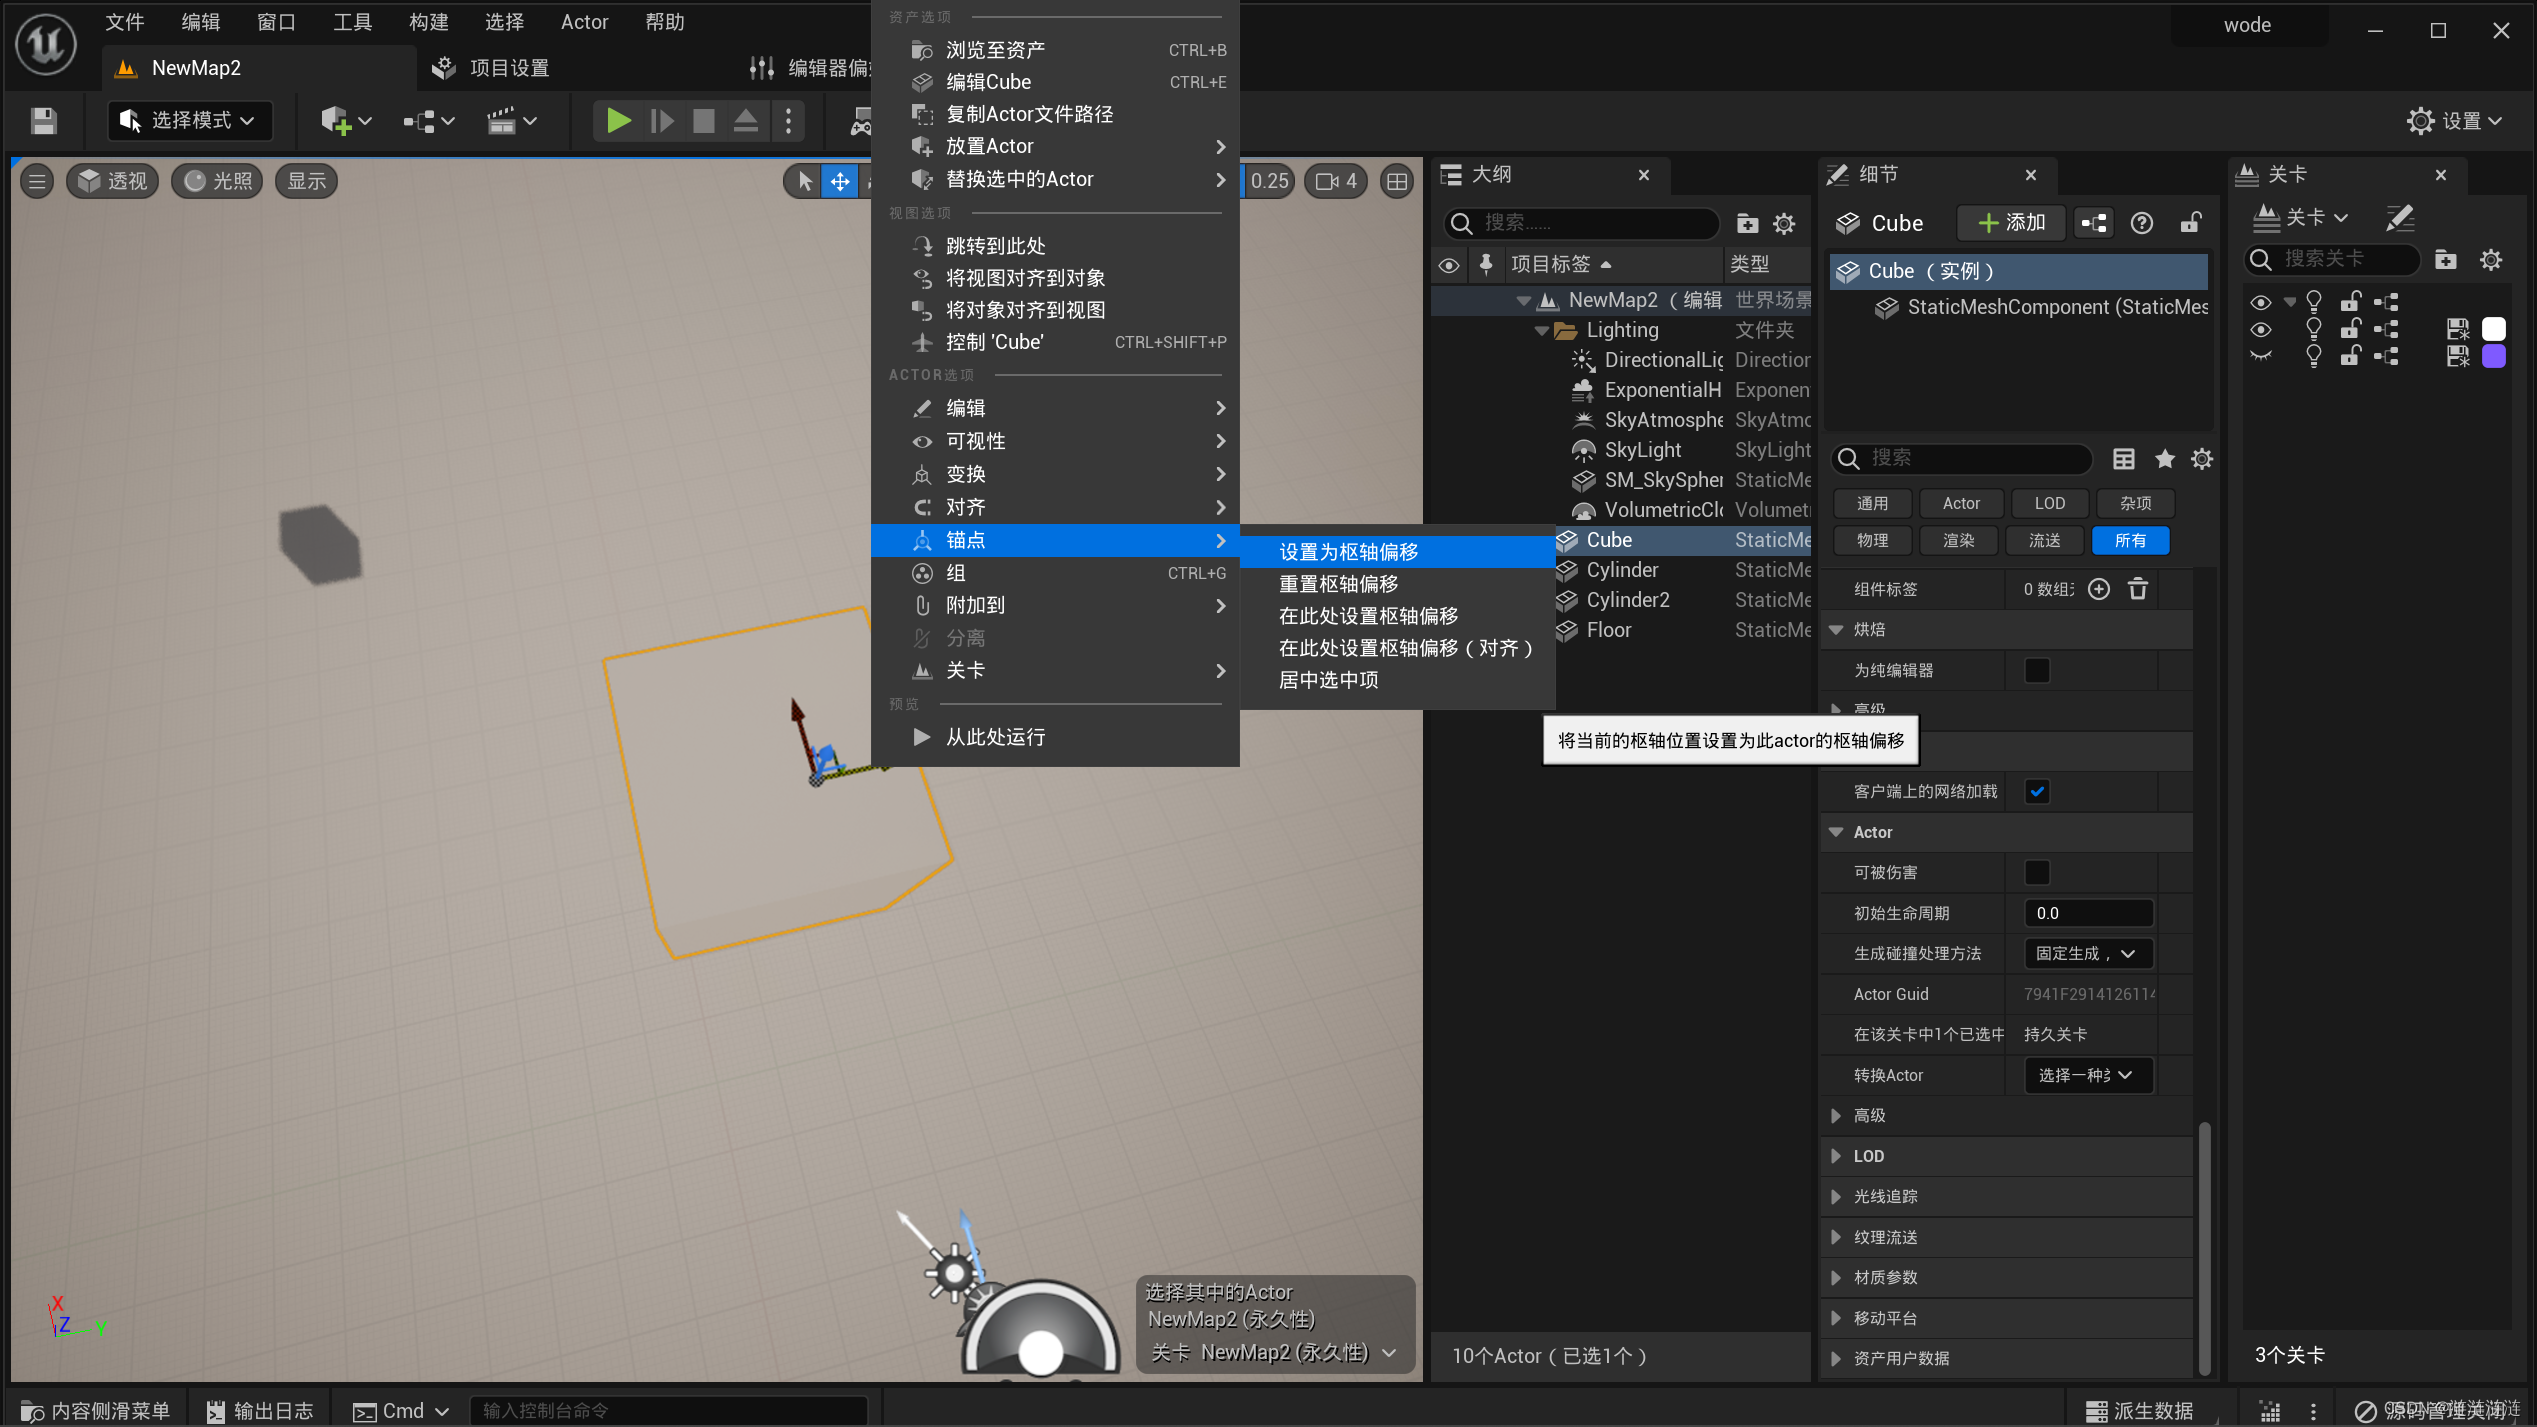The width and height of the screenshot is (2537, 1427).
Task: Open the 生成碰撞处理方法 dropdown
Action: click(2087, 953)
